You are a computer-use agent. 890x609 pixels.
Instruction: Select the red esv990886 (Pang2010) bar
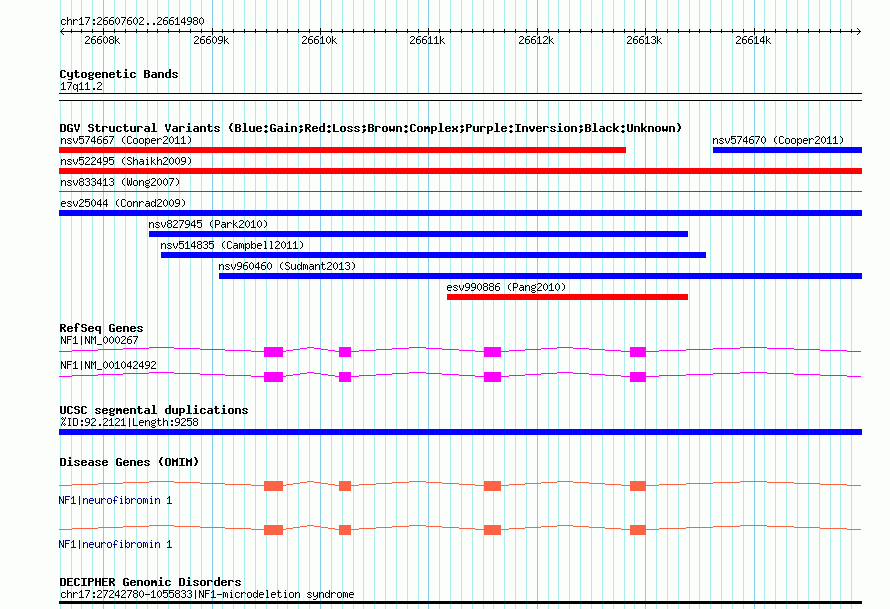pos(567,297)
